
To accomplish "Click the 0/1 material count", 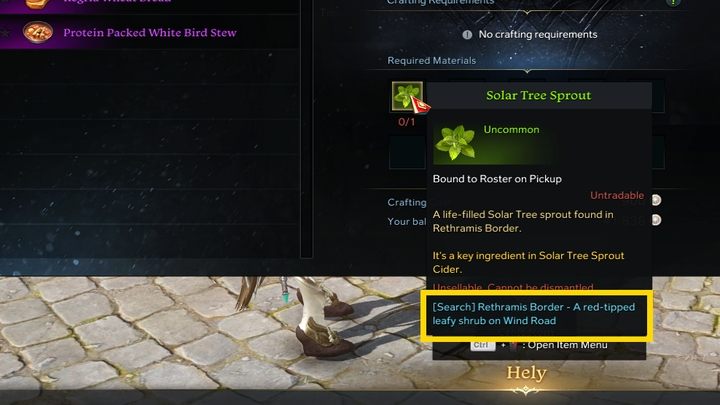I will [x=406, y=122].
